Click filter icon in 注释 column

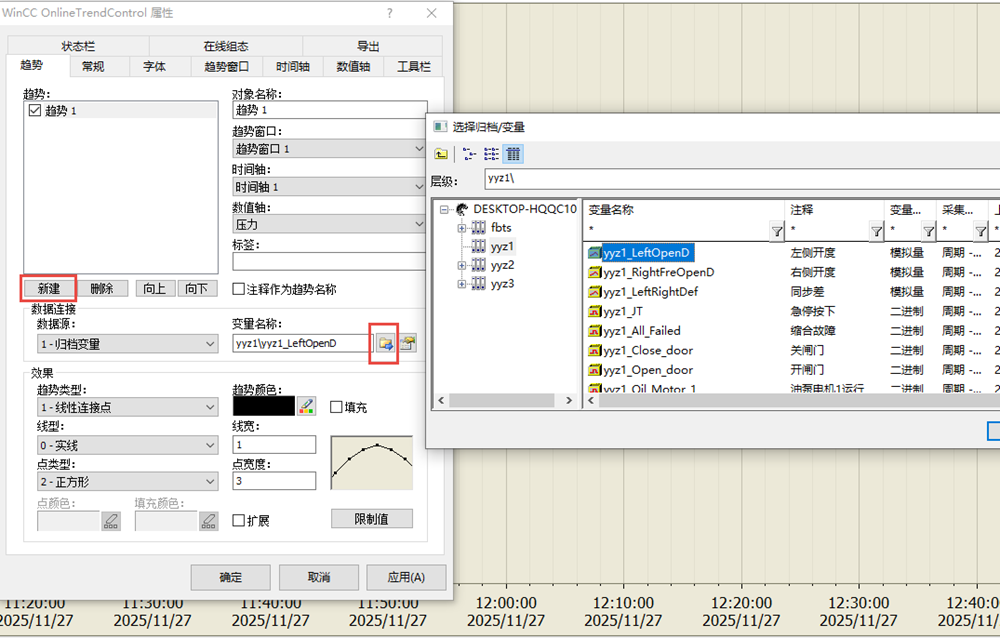876,231
